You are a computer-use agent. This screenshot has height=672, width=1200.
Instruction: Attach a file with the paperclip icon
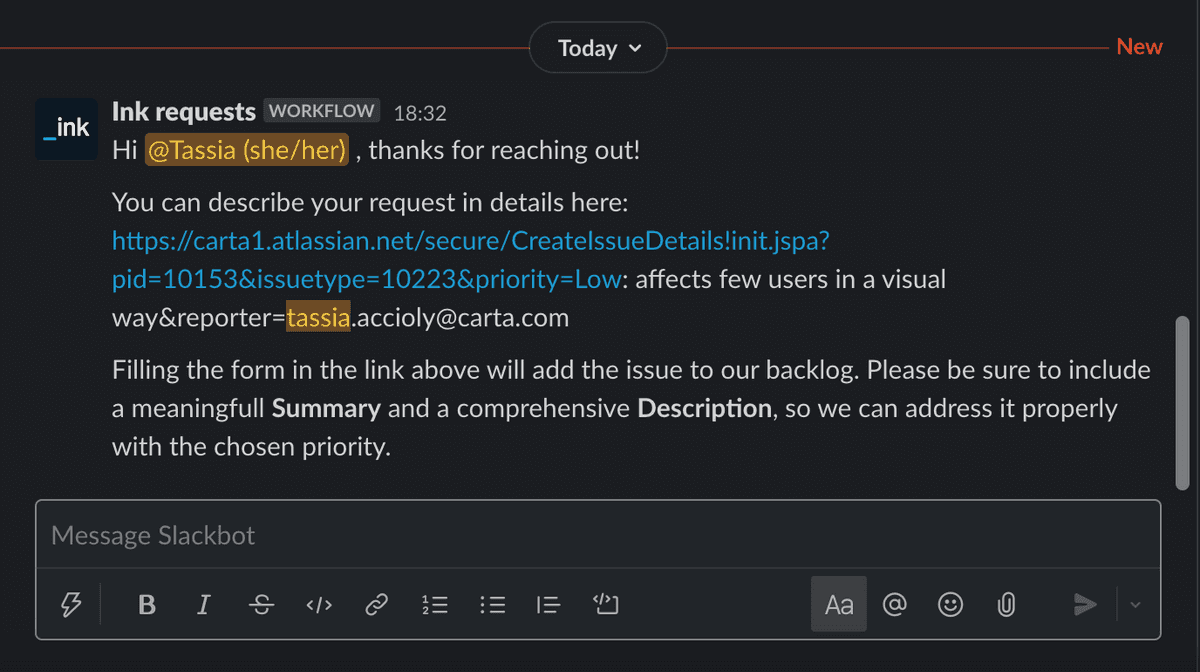(1005, 604)
